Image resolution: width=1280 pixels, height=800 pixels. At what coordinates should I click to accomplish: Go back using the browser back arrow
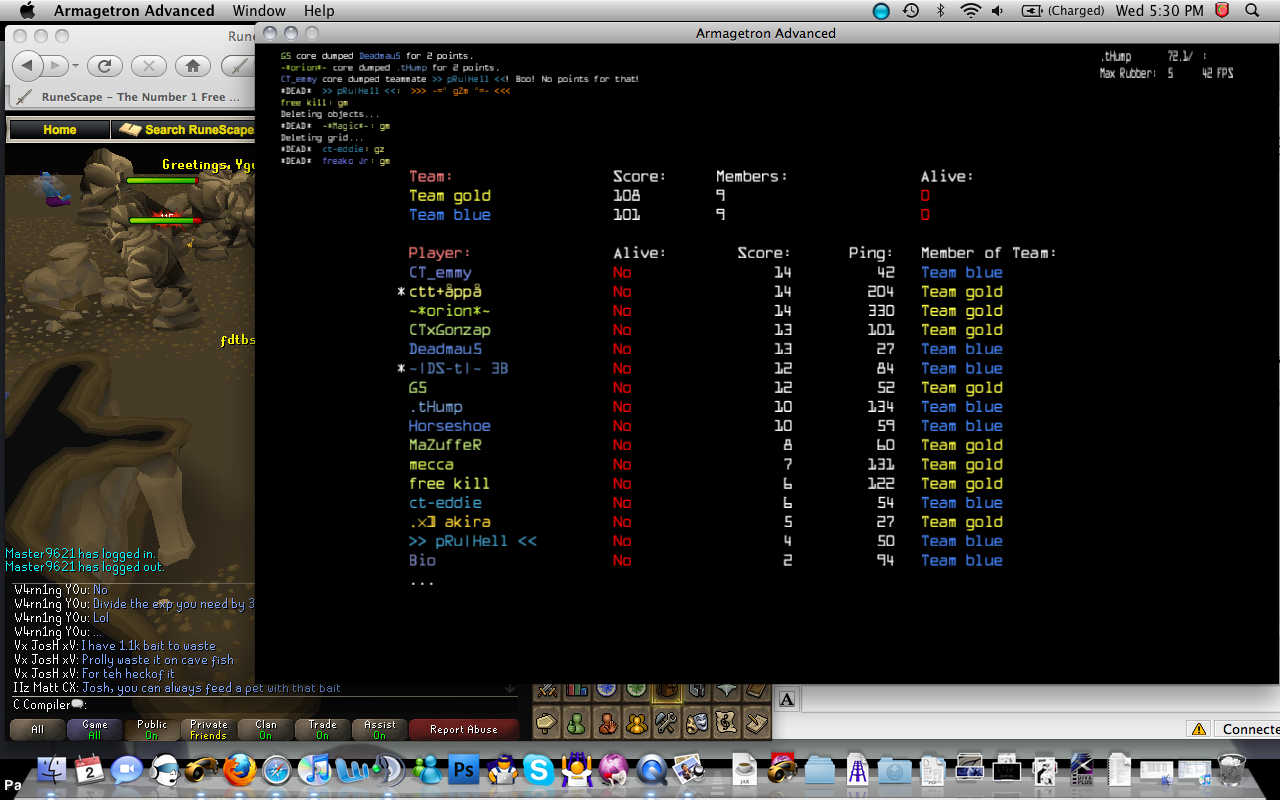point(27,66)
